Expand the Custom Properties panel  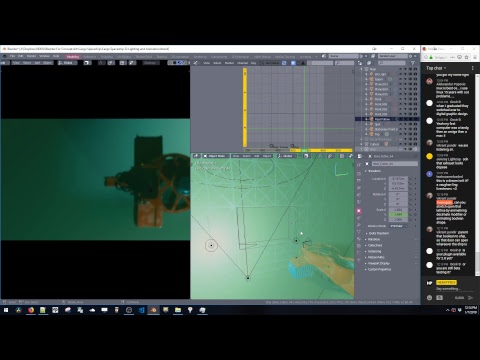pyautogui.click(x=379, y=269)
